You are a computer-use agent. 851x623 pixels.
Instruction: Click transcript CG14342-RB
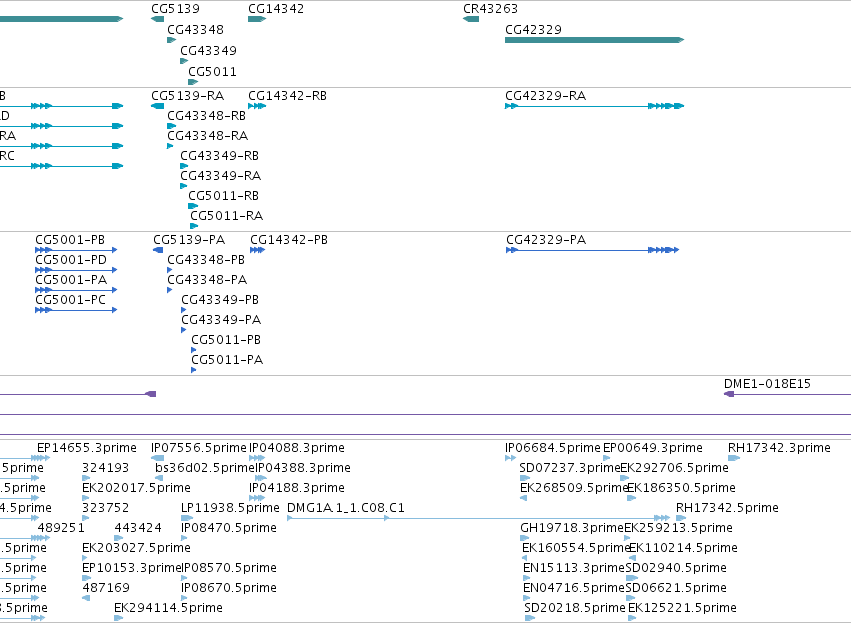287,96
